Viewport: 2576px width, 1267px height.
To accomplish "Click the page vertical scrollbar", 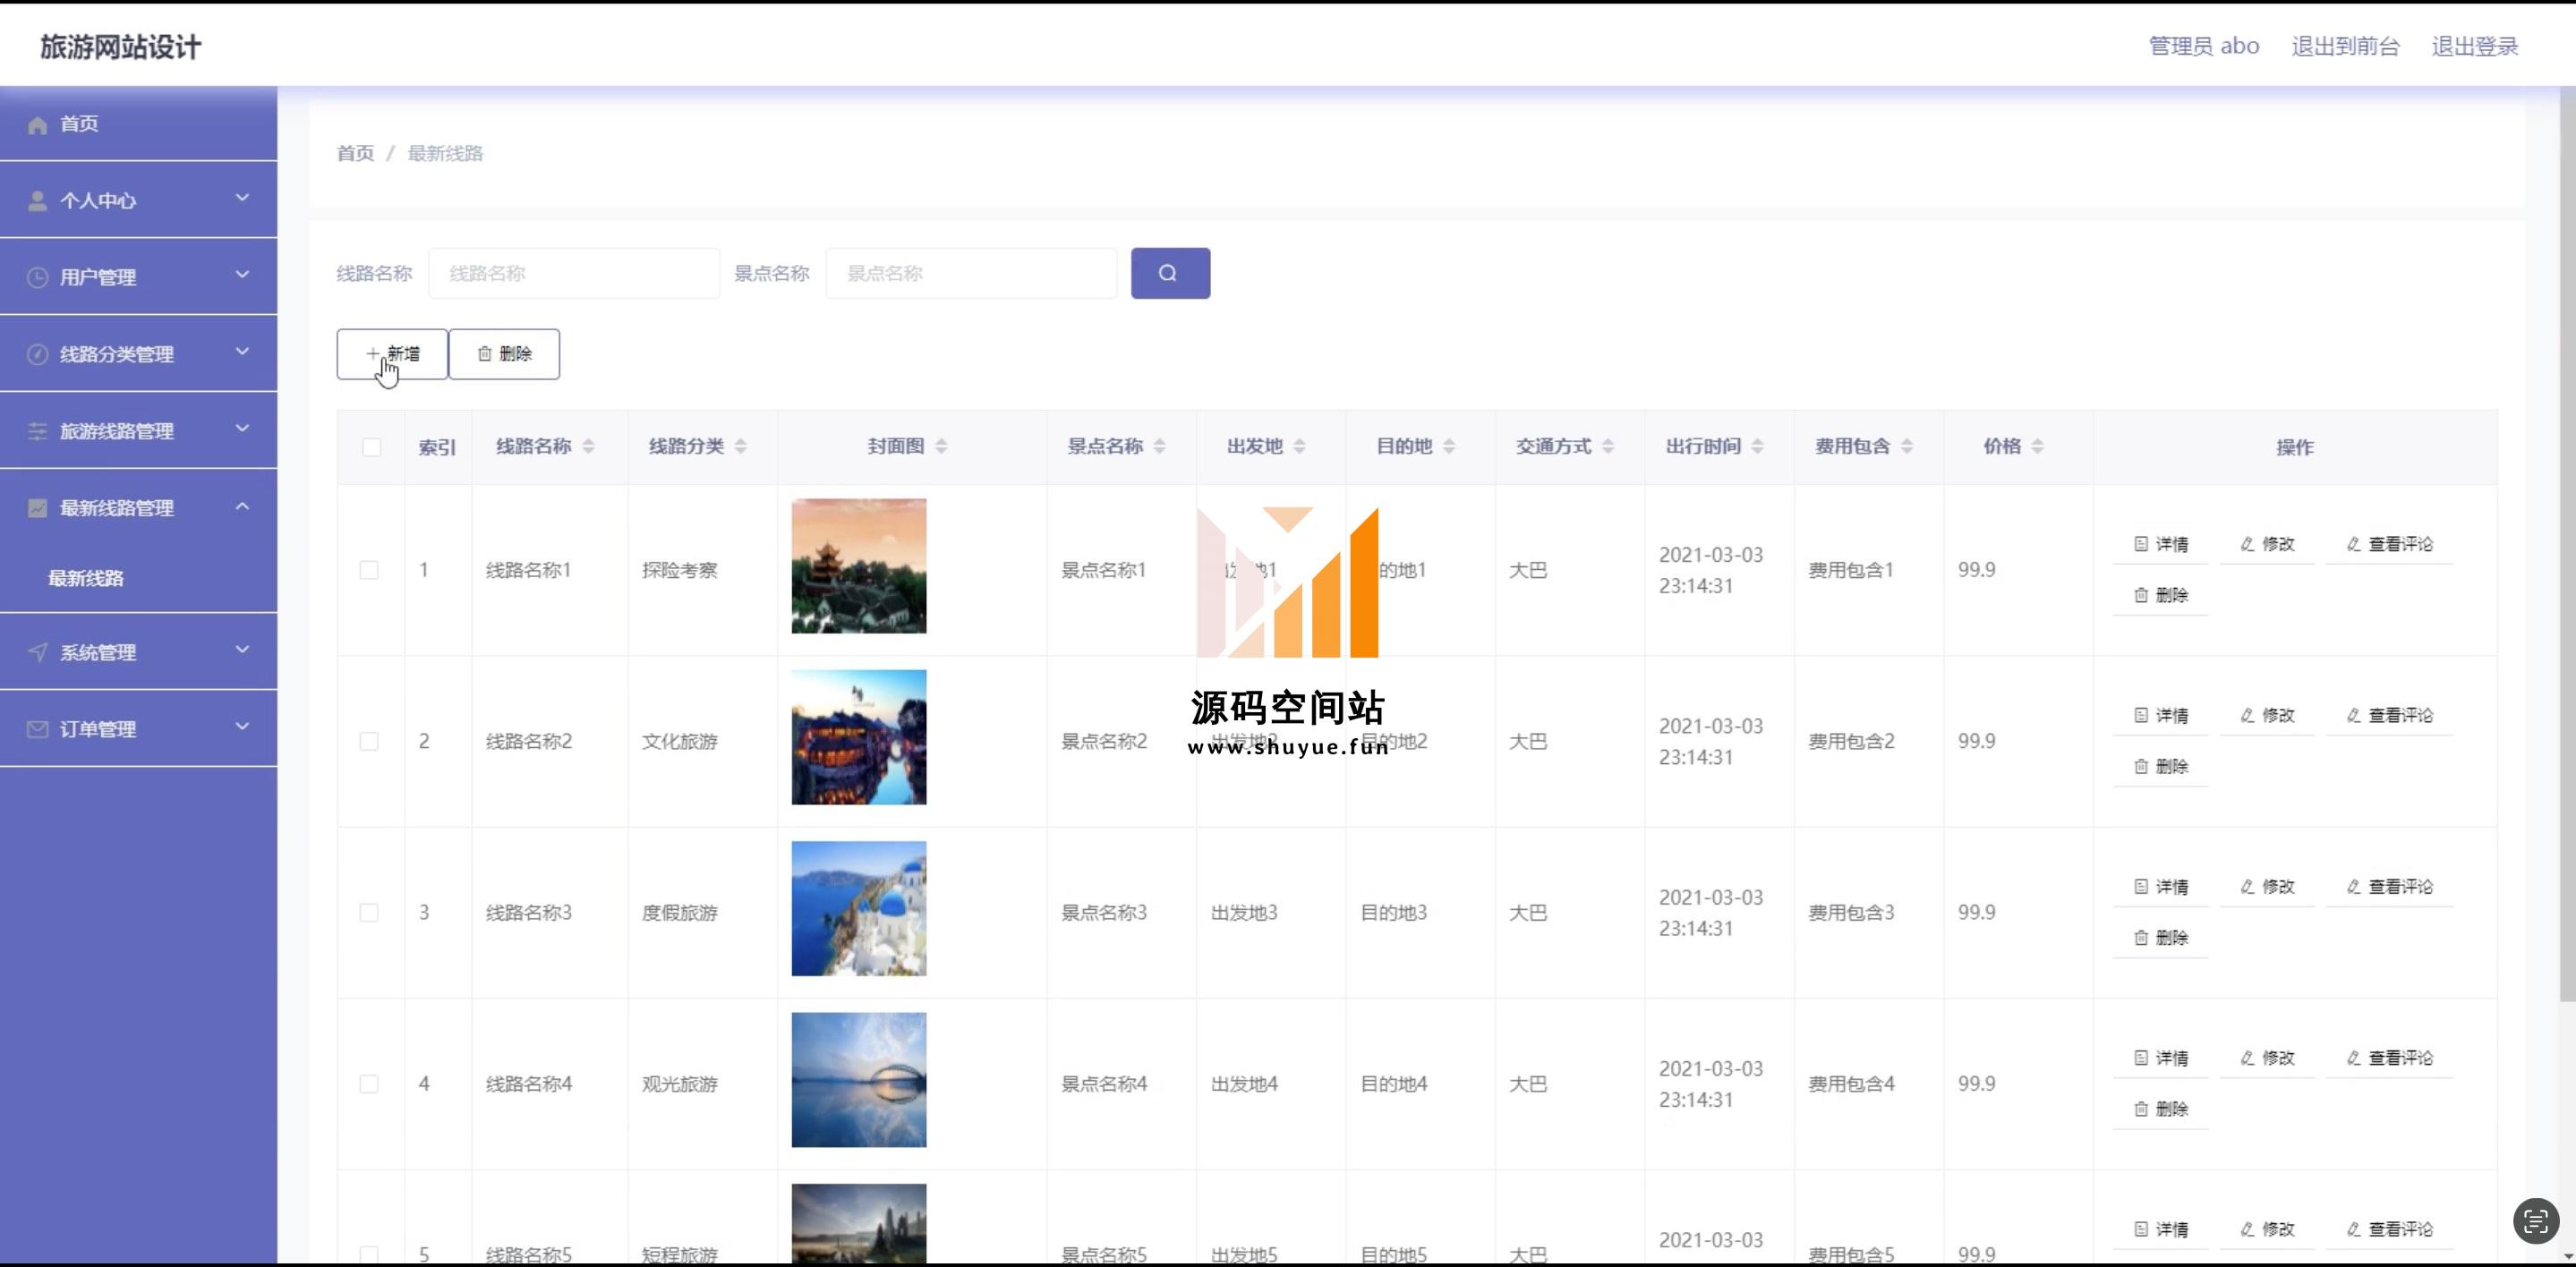I will [x=2567, y=545].
